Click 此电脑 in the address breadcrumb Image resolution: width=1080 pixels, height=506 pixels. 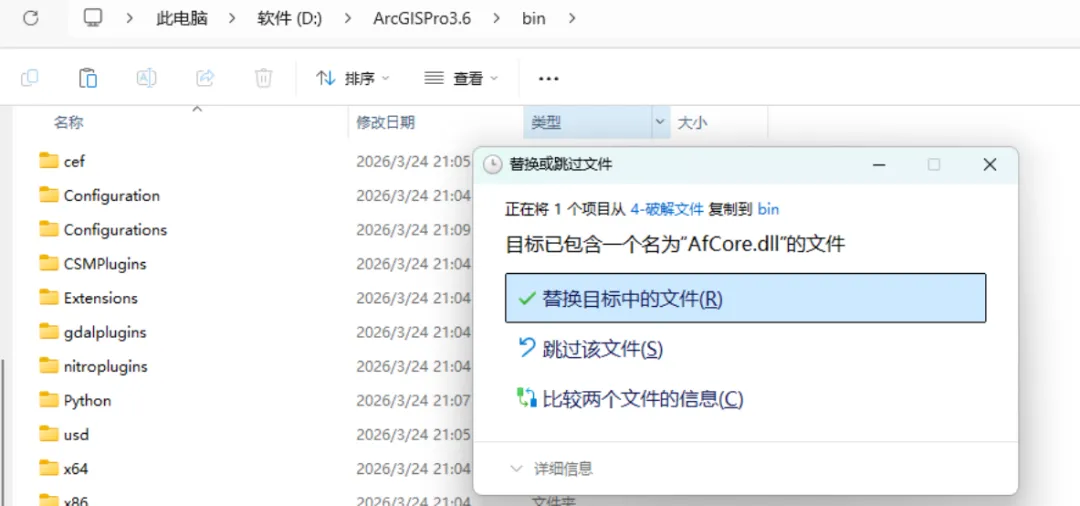(x=182, y=19)
